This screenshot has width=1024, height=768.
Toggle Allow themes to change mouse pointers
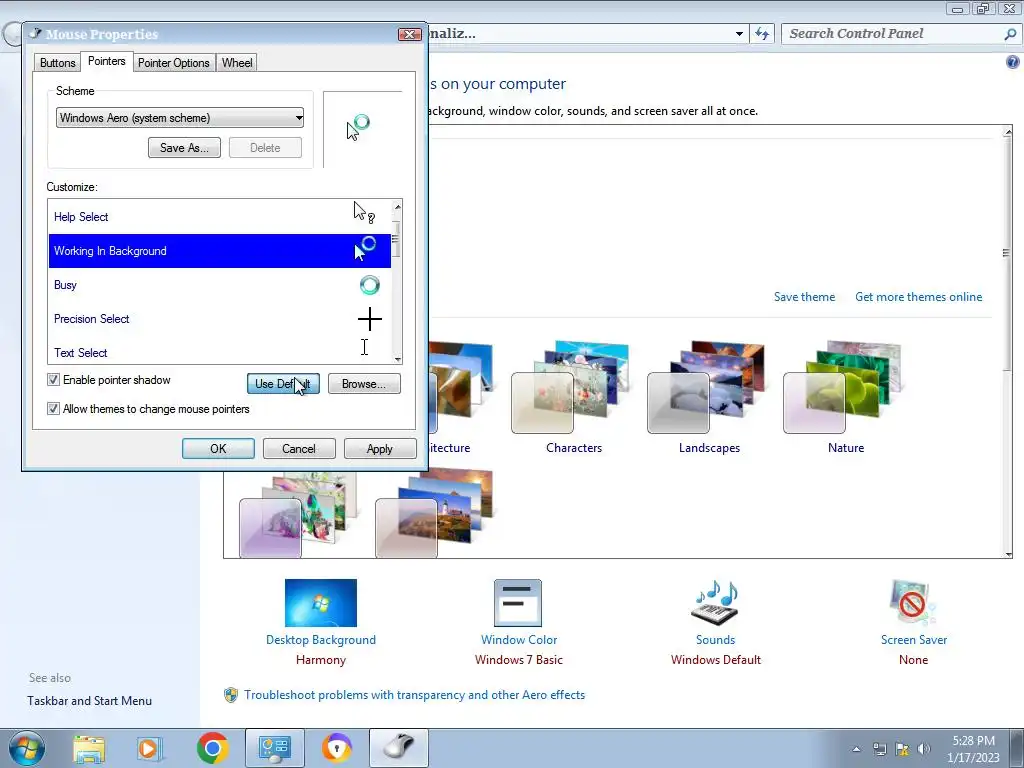(54, 409)
